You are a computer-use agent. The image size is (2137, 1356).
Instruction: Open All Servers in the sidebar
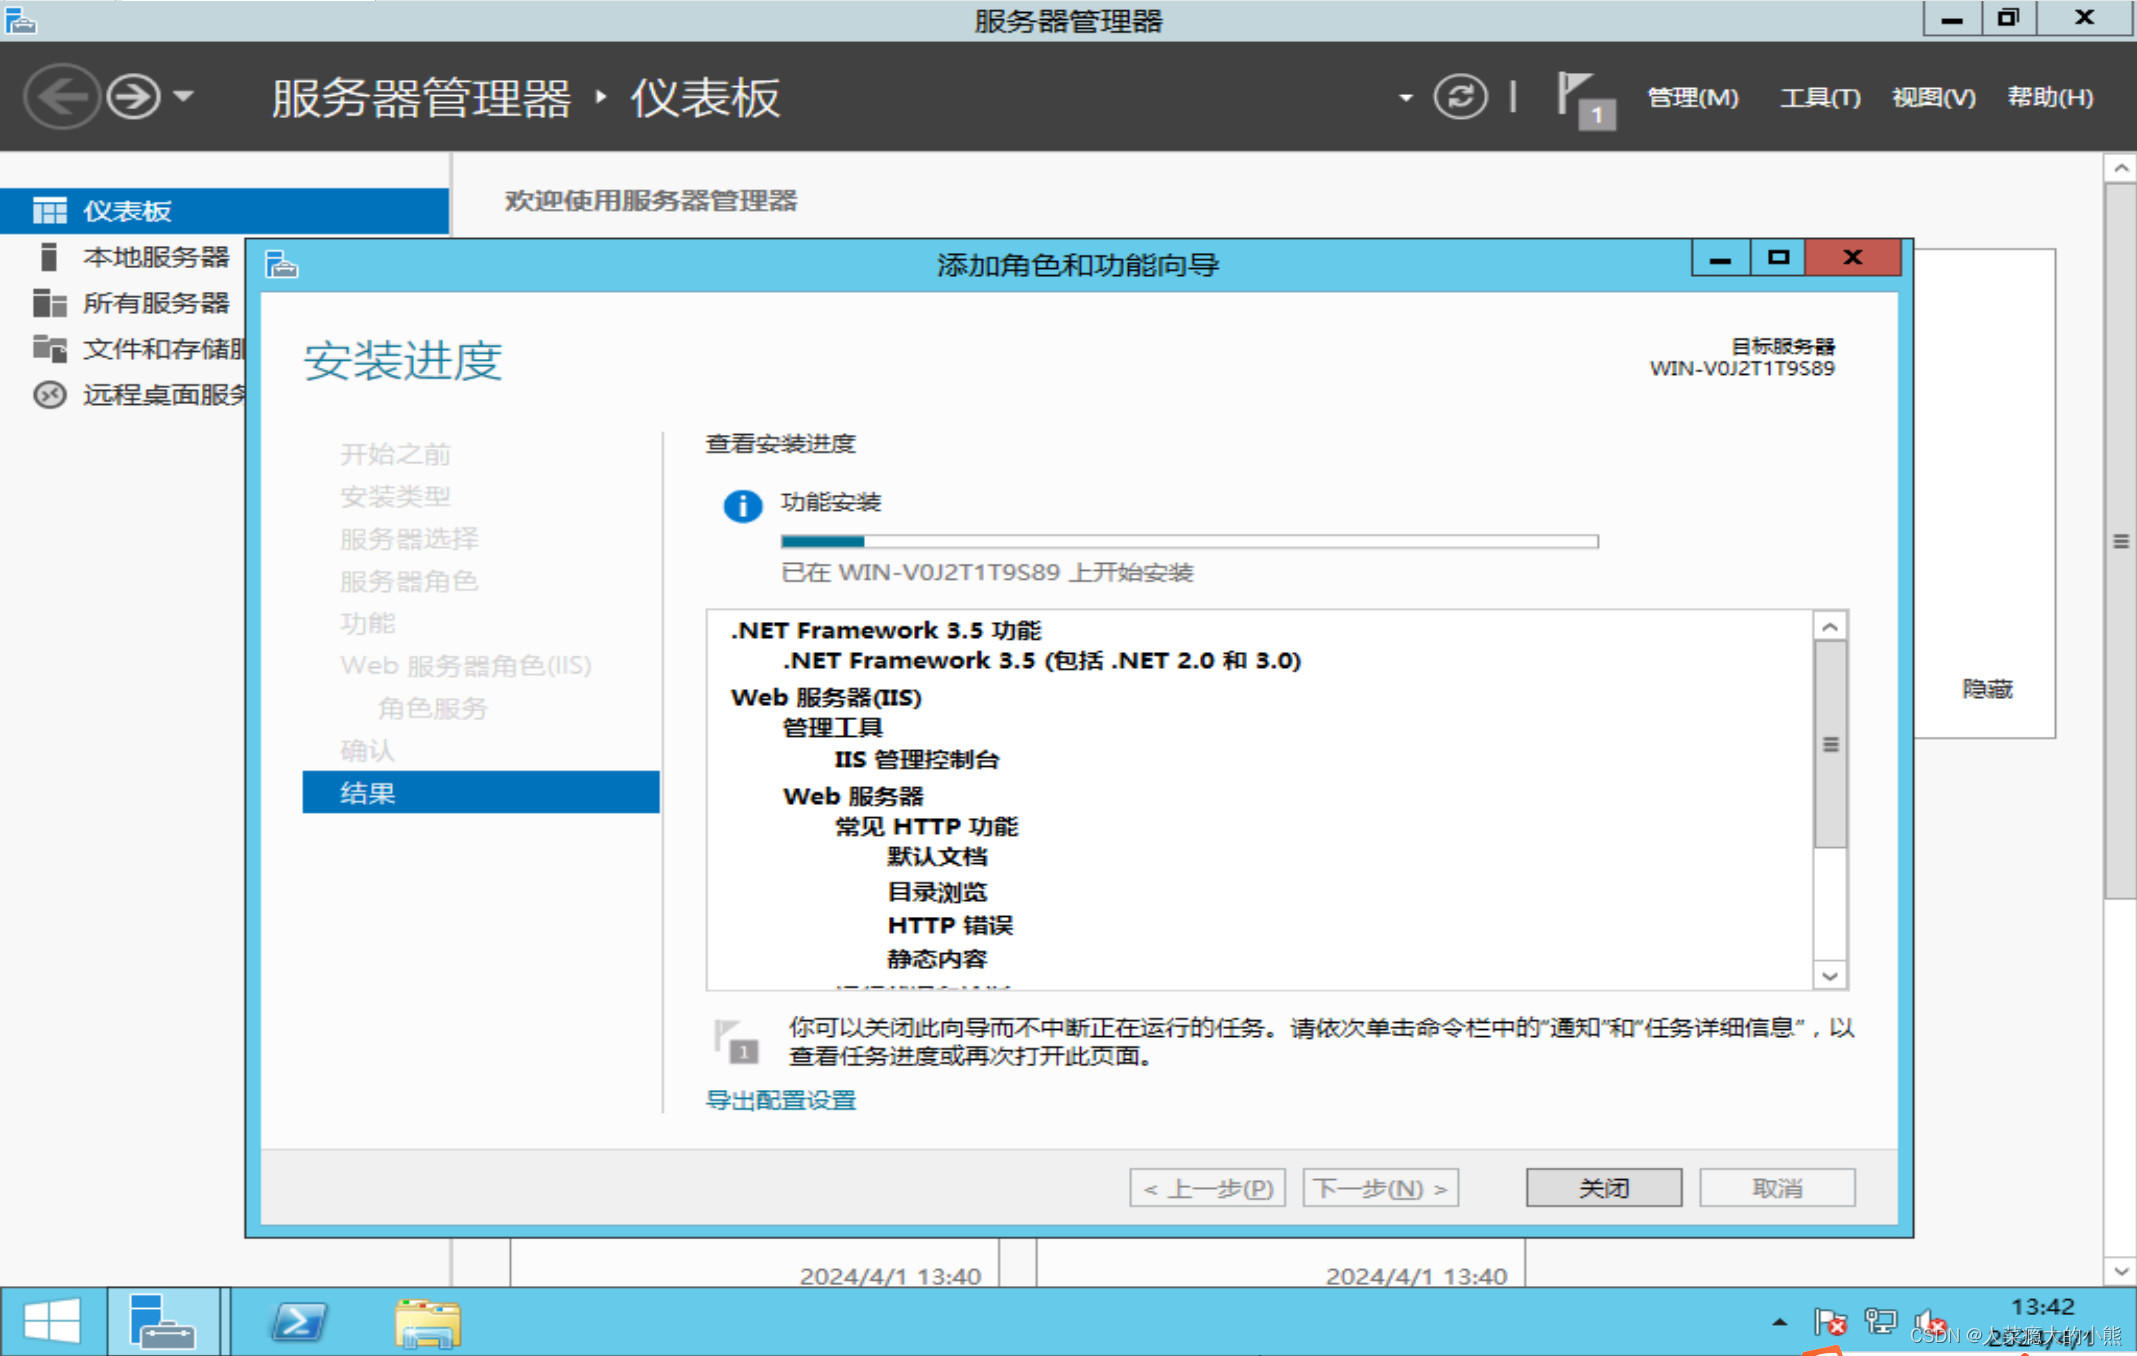155,303
